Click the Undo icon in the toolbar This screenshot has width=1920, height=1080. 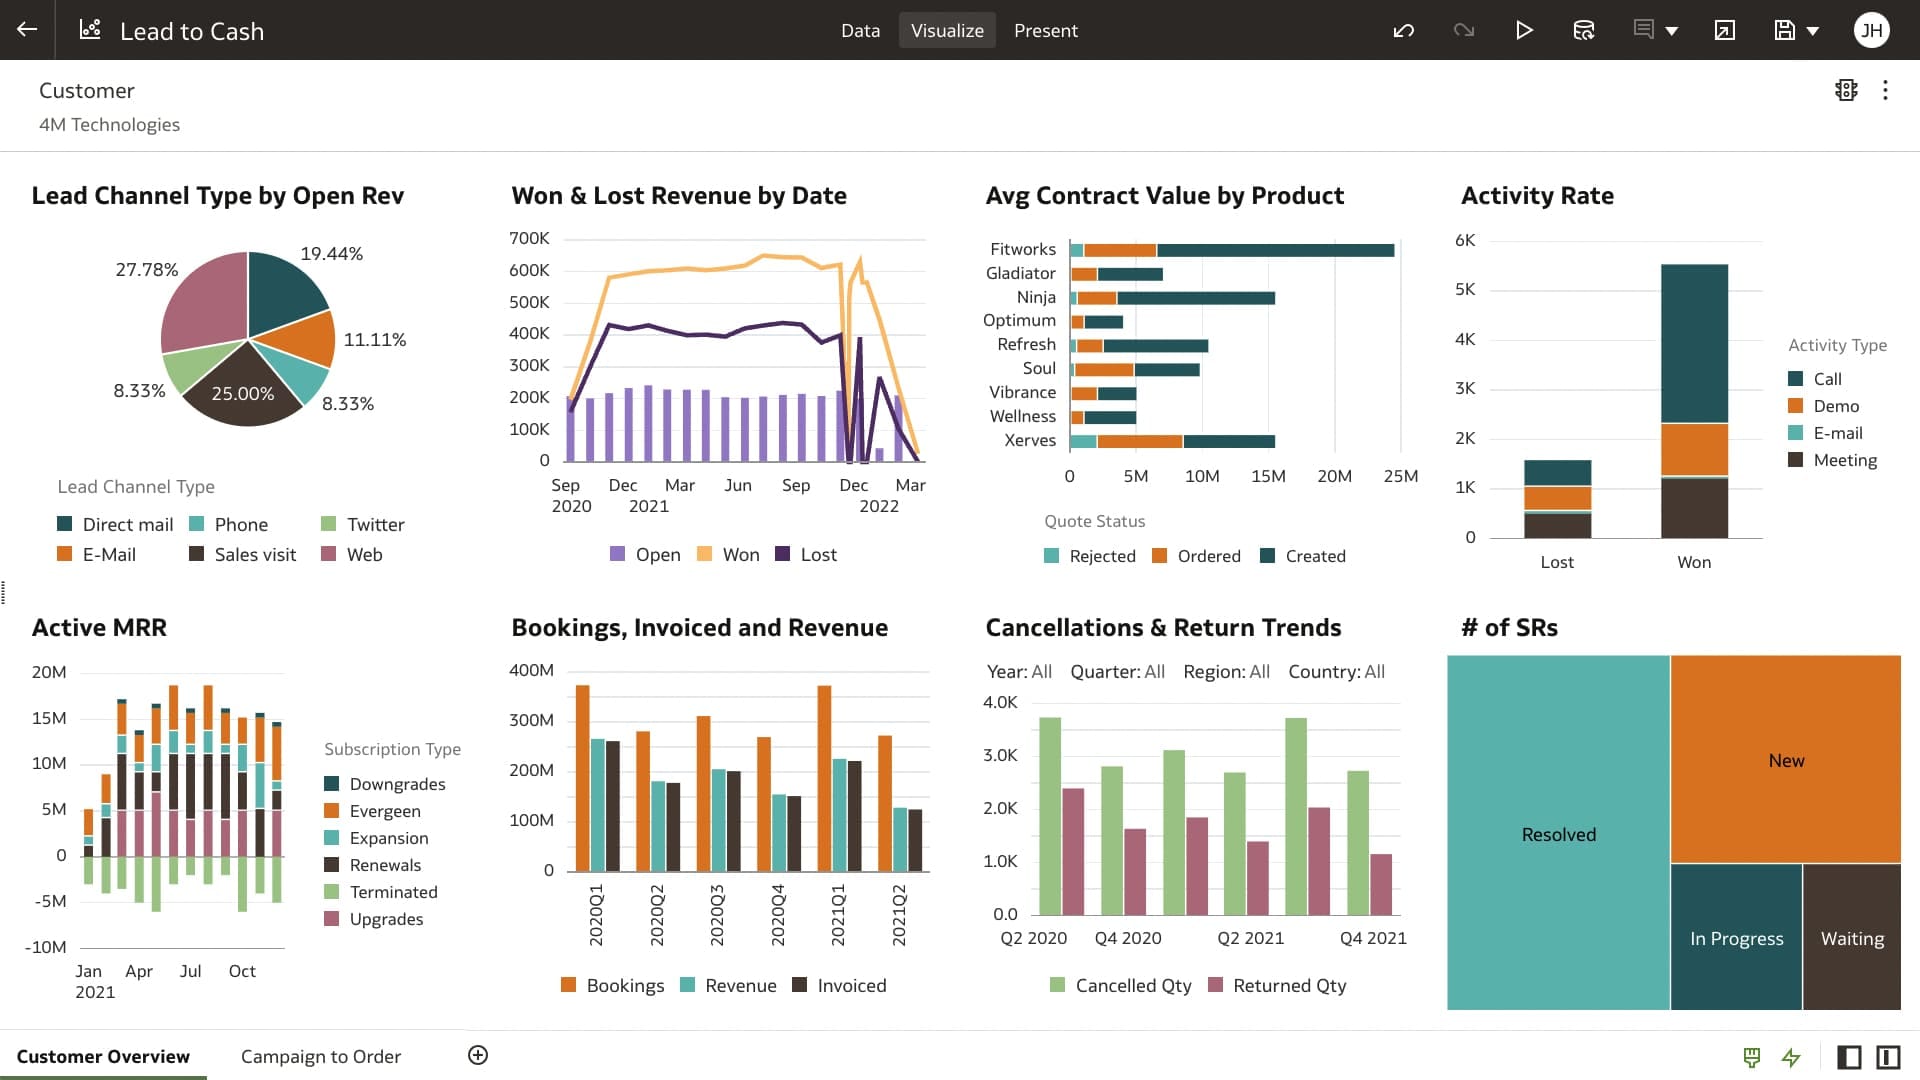[x=1404, y=30]
